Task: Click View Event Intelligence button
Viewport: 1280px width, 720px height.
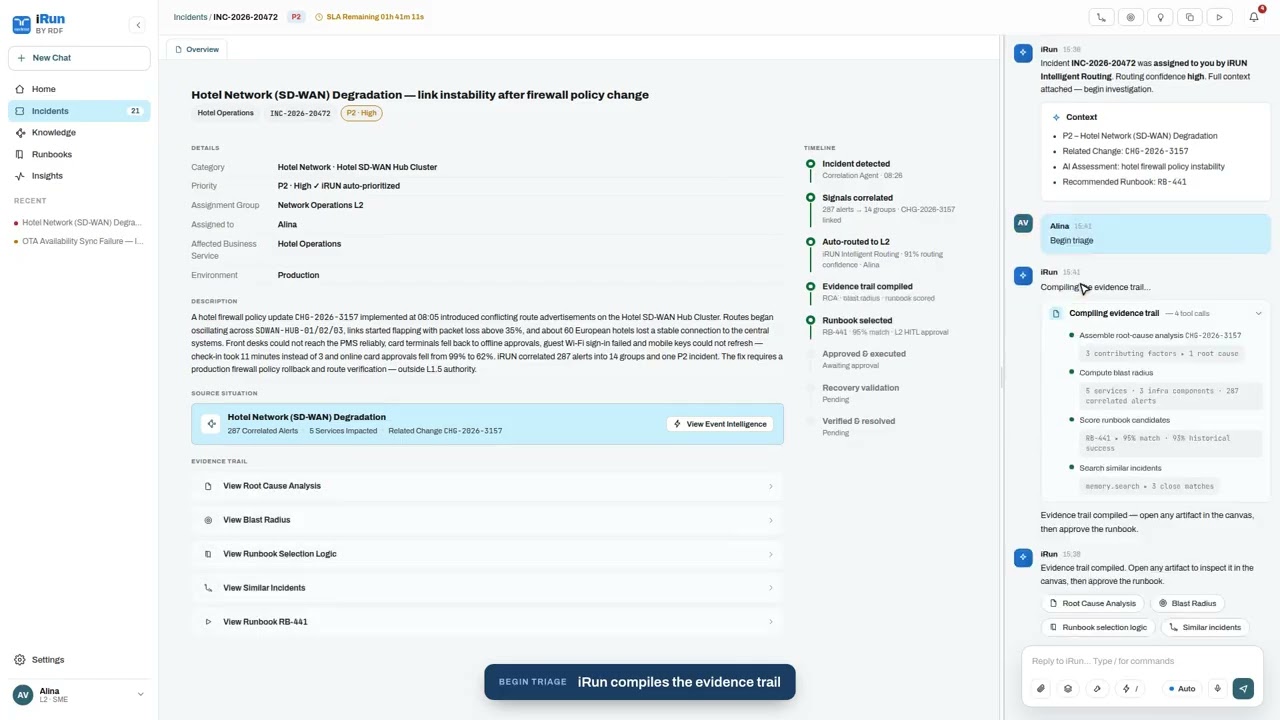Action: (720, 424)
